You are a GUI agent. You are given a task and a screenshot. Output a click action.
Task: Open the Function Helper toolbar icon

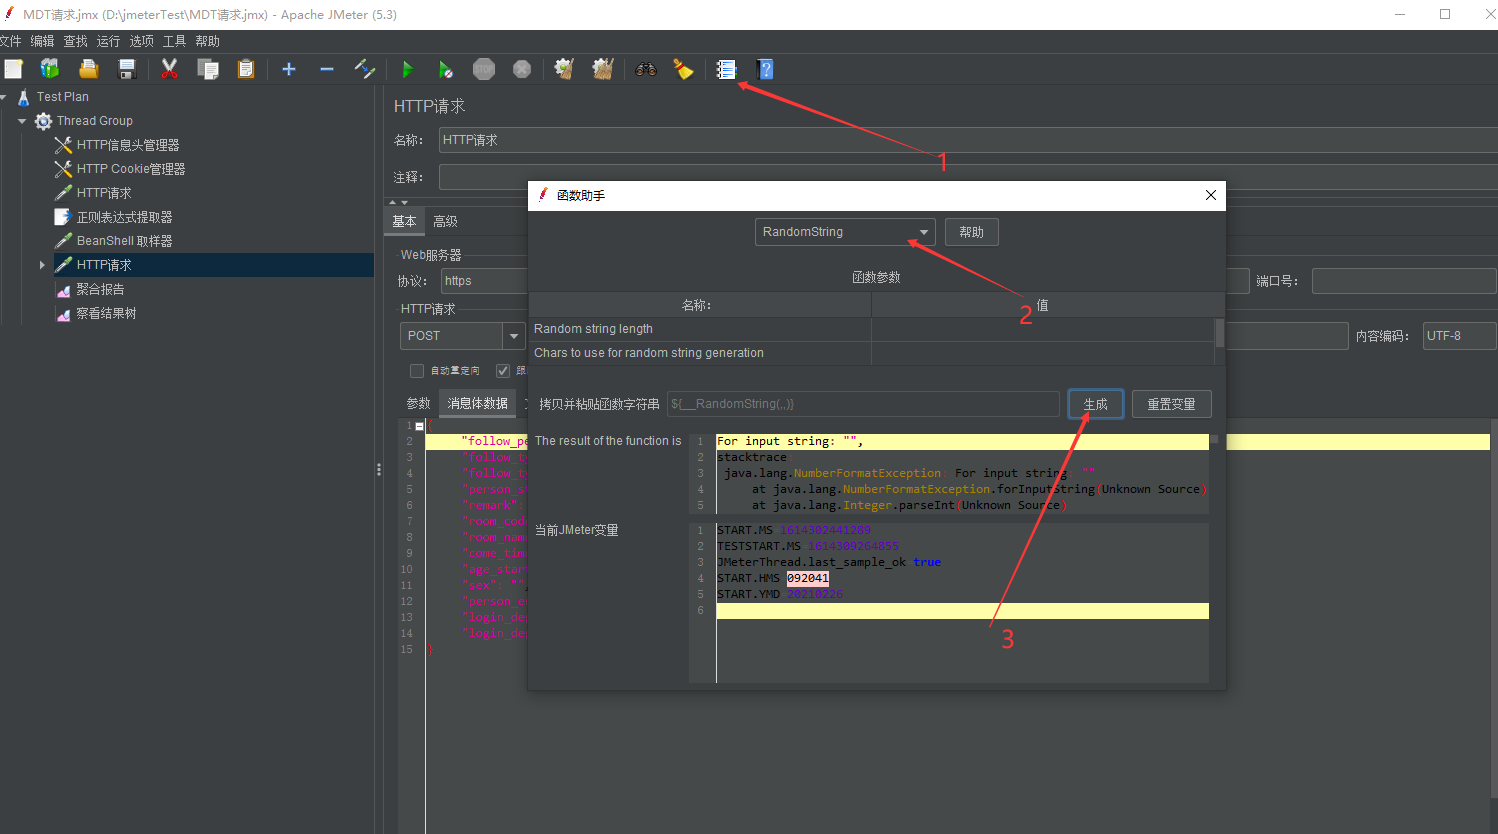[726, 69]
